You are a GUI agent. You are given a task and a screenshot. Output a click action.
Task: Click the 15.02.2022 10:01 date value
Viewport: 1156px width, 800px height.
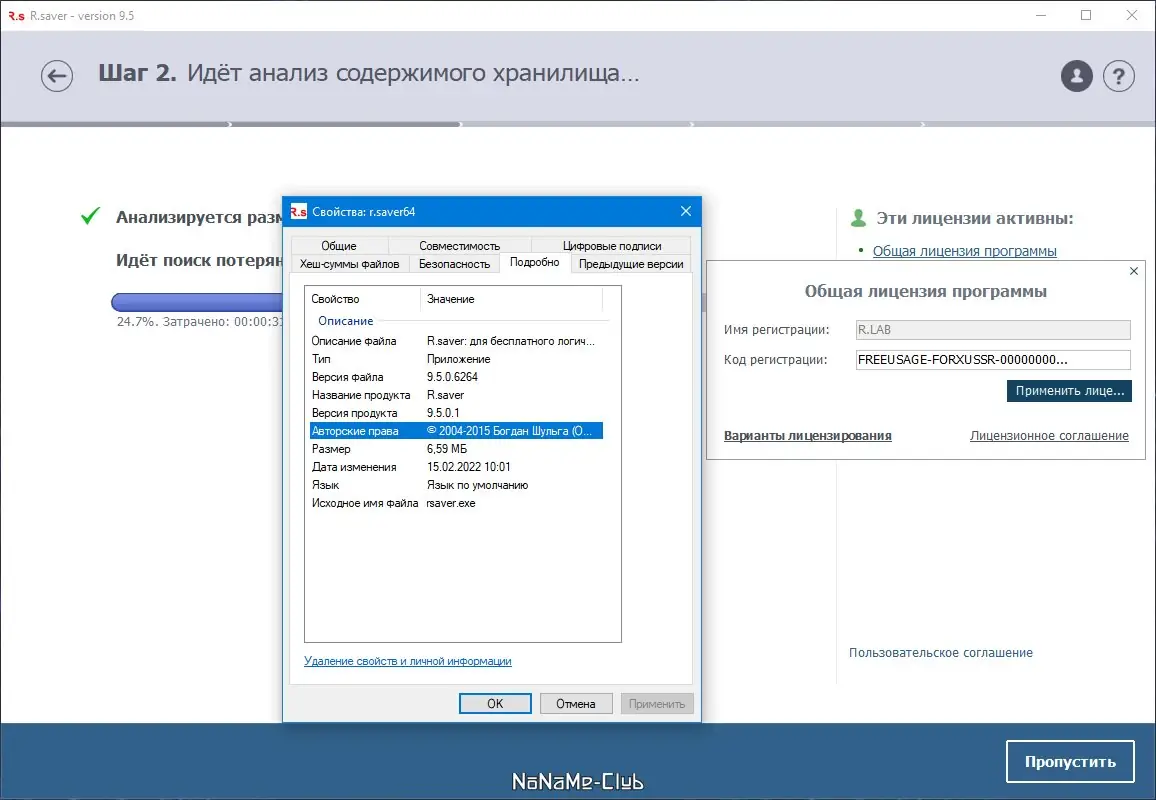click(x=468, y=467)
